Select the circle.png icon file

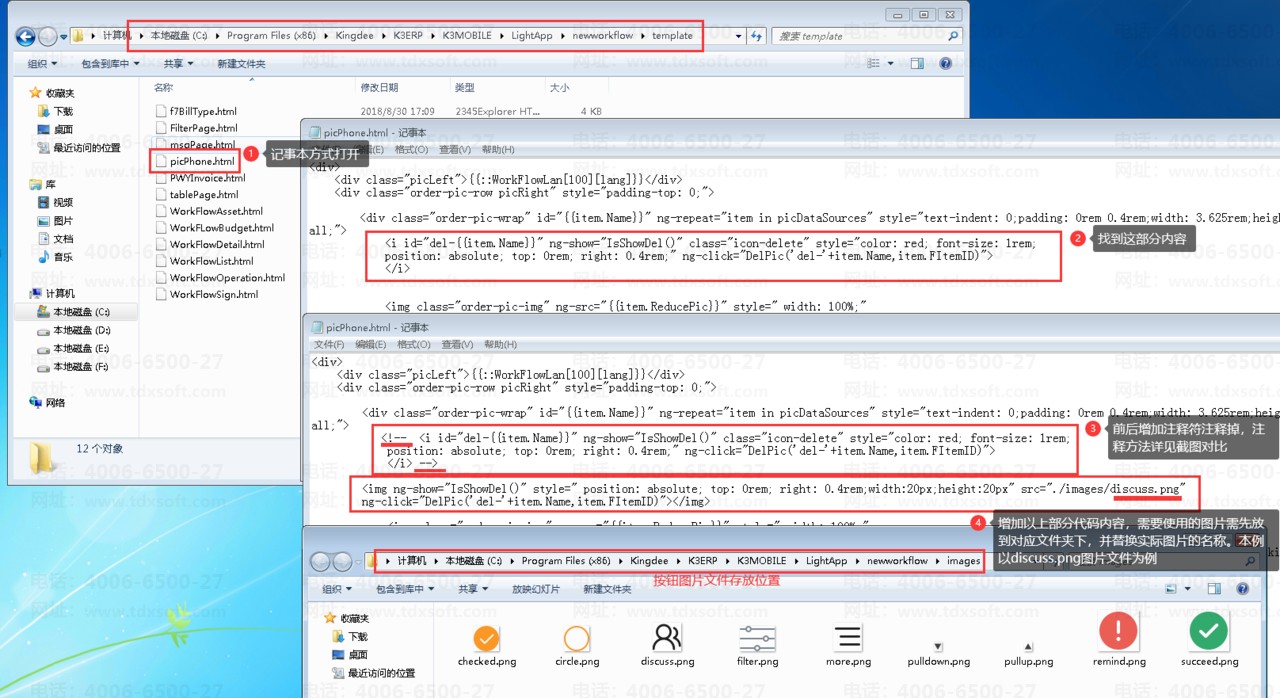click(x=577, y=637)
